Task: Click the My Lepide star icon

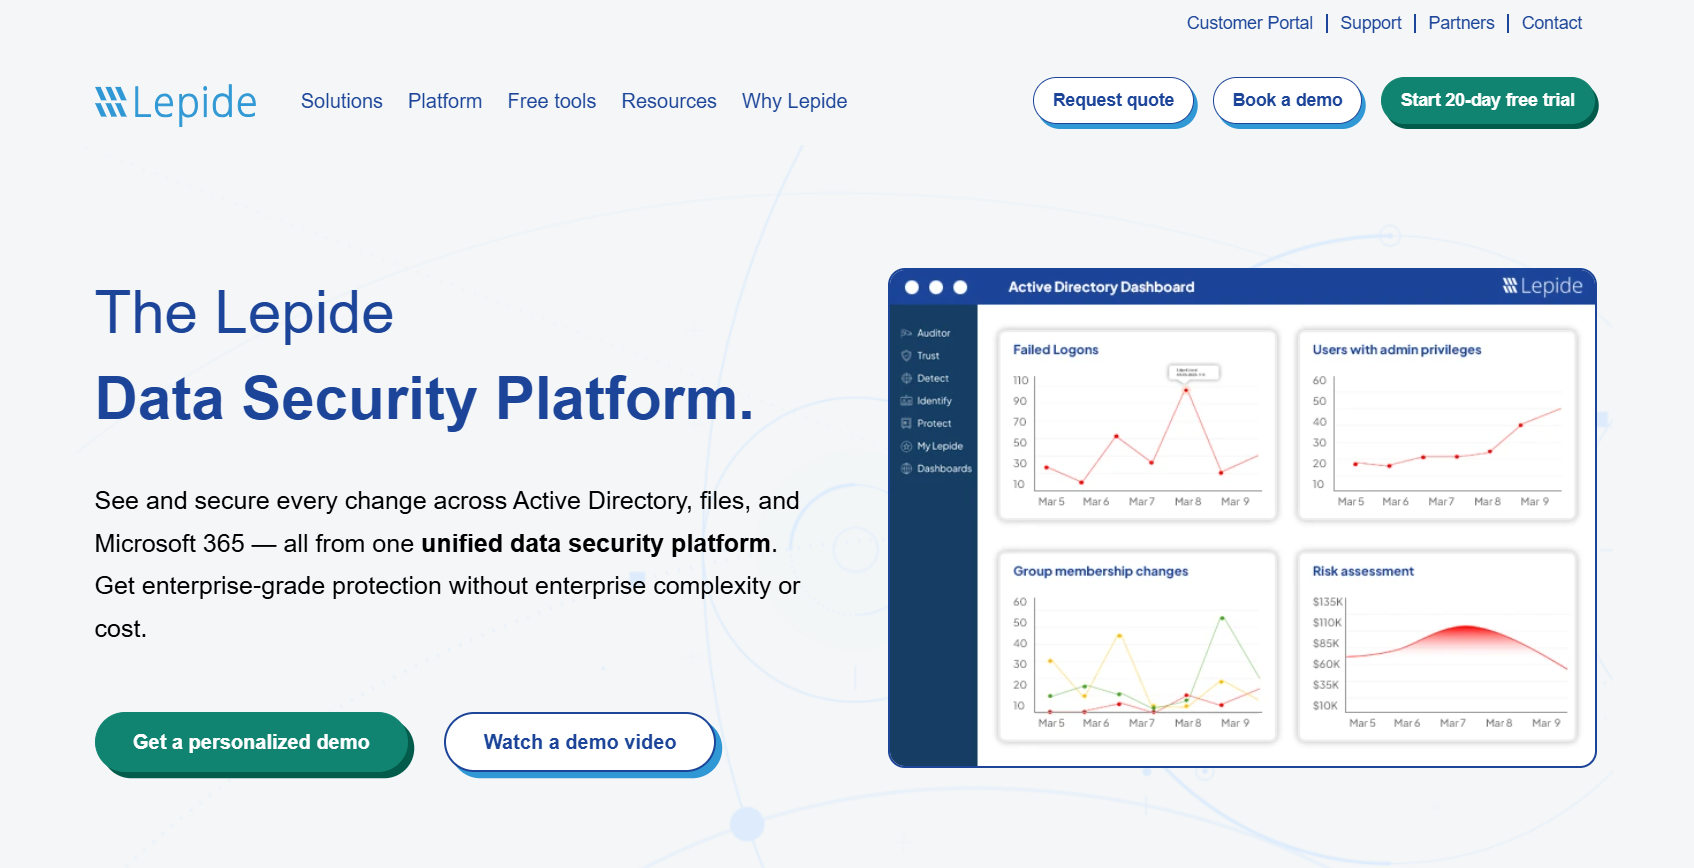Action: click(x=906, y=446)
